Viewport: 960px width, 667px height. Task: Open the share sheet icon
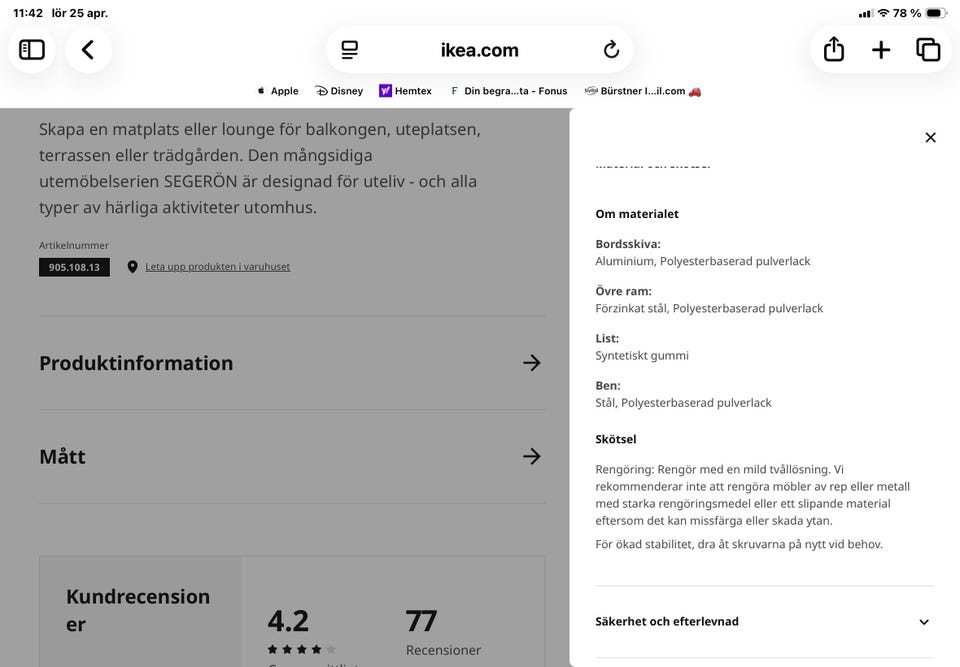pyautogui.click(x=834, y=50)
